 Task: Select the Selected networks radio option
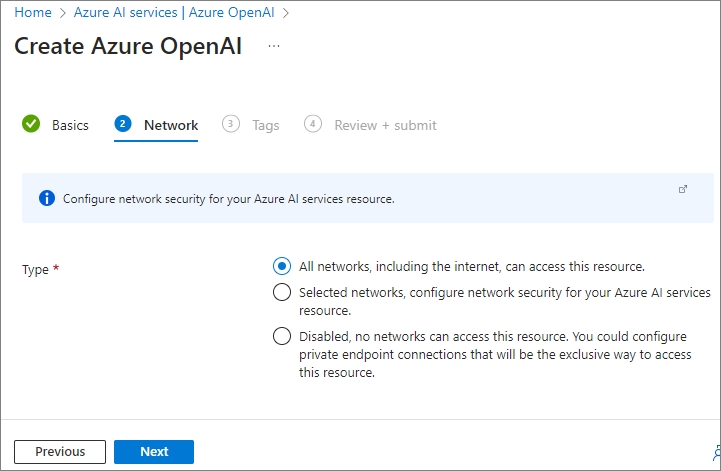point(282,292)
